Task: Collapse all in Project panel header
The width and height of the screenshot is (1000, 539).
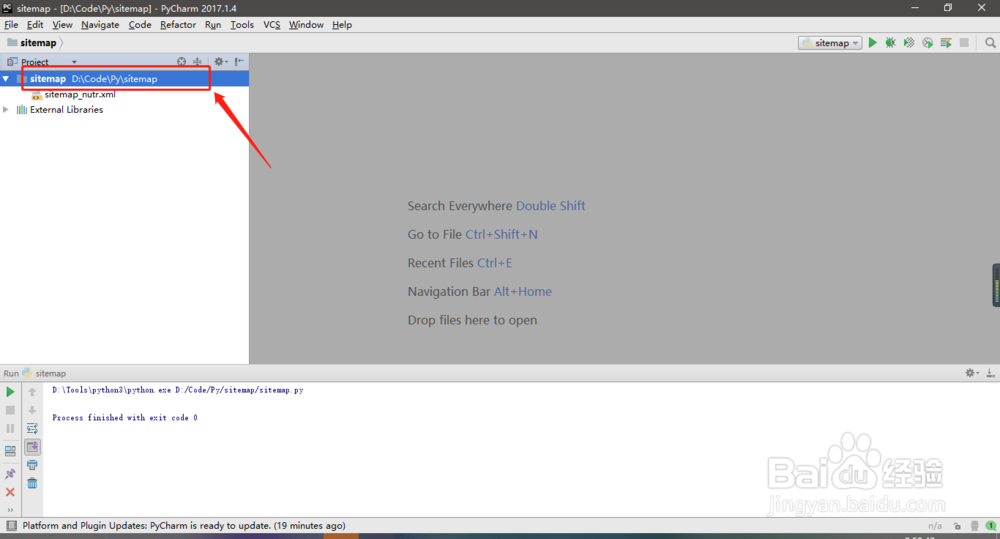Action: (197, 61)
